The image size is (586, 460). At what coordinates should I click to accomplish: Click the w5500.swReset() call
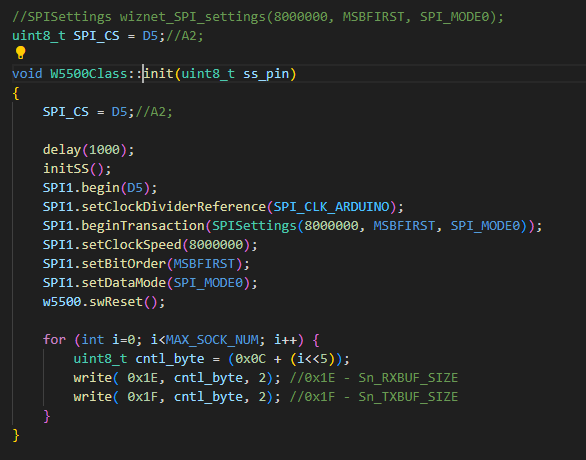click(104, 302)
